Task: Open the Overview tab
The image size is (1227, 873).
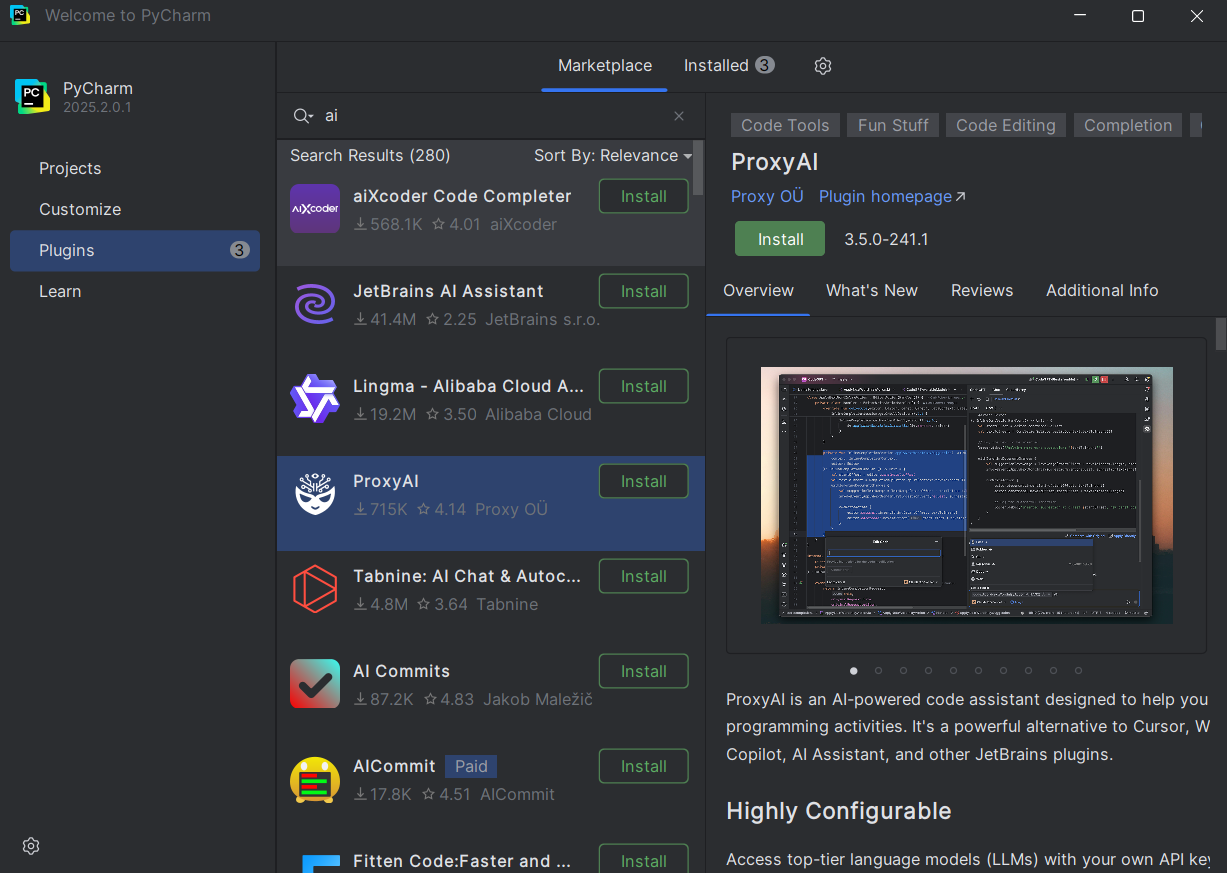Action: tap(758, 291)
